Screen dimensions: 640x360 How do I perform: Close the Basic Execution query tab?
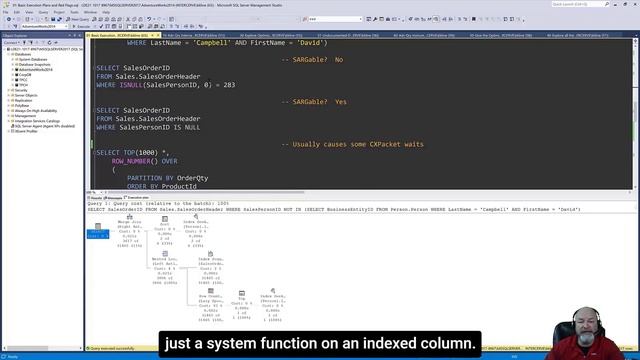click(158, 36)
